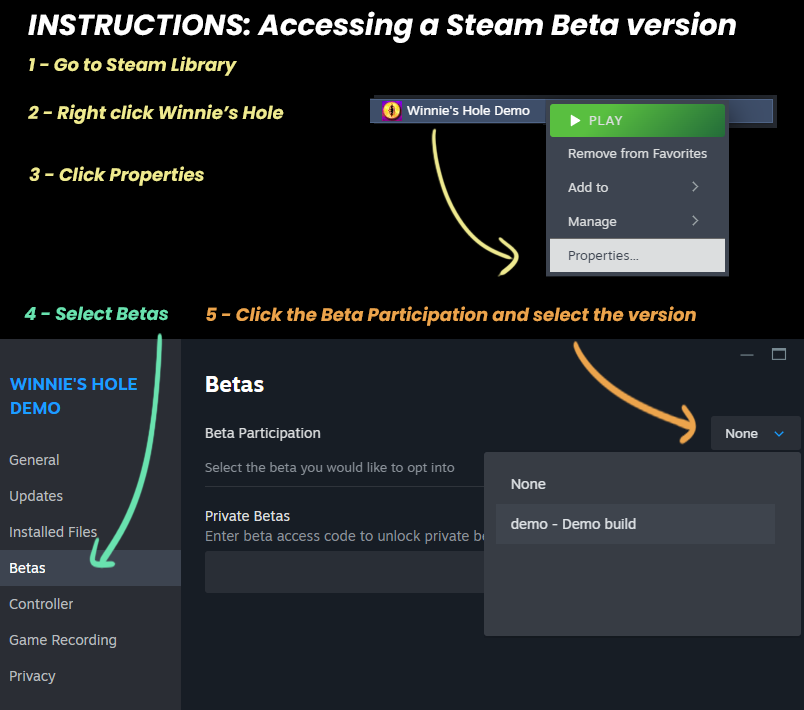Click the Betas page heading
Viewport: 804px width, 710px height.
click(234, 384)
